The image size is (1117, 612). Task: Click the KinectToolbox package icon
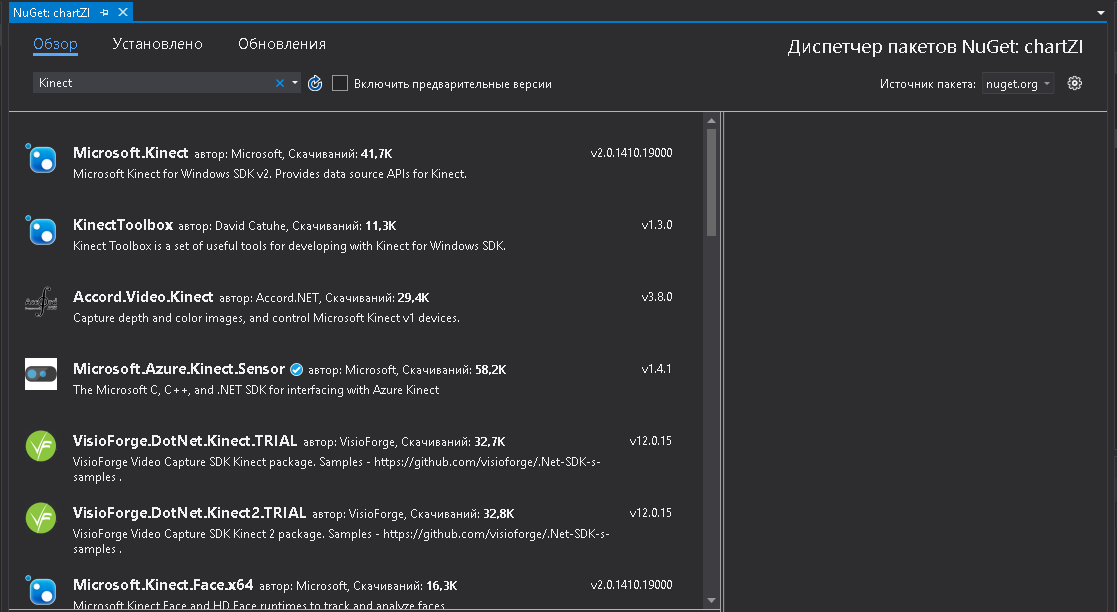(41, 231)
